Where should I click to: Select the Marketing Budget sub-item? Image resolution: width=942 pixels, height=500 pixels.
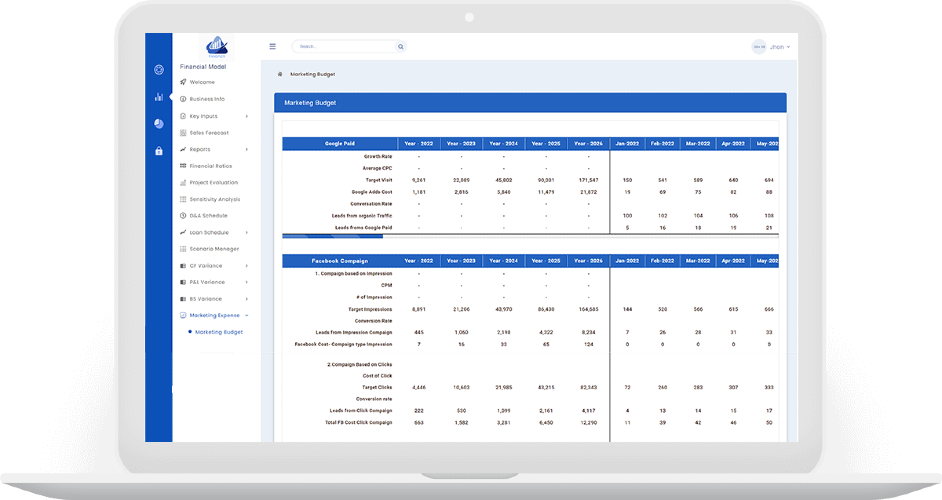pyautogui.click(x=219, y=332)
